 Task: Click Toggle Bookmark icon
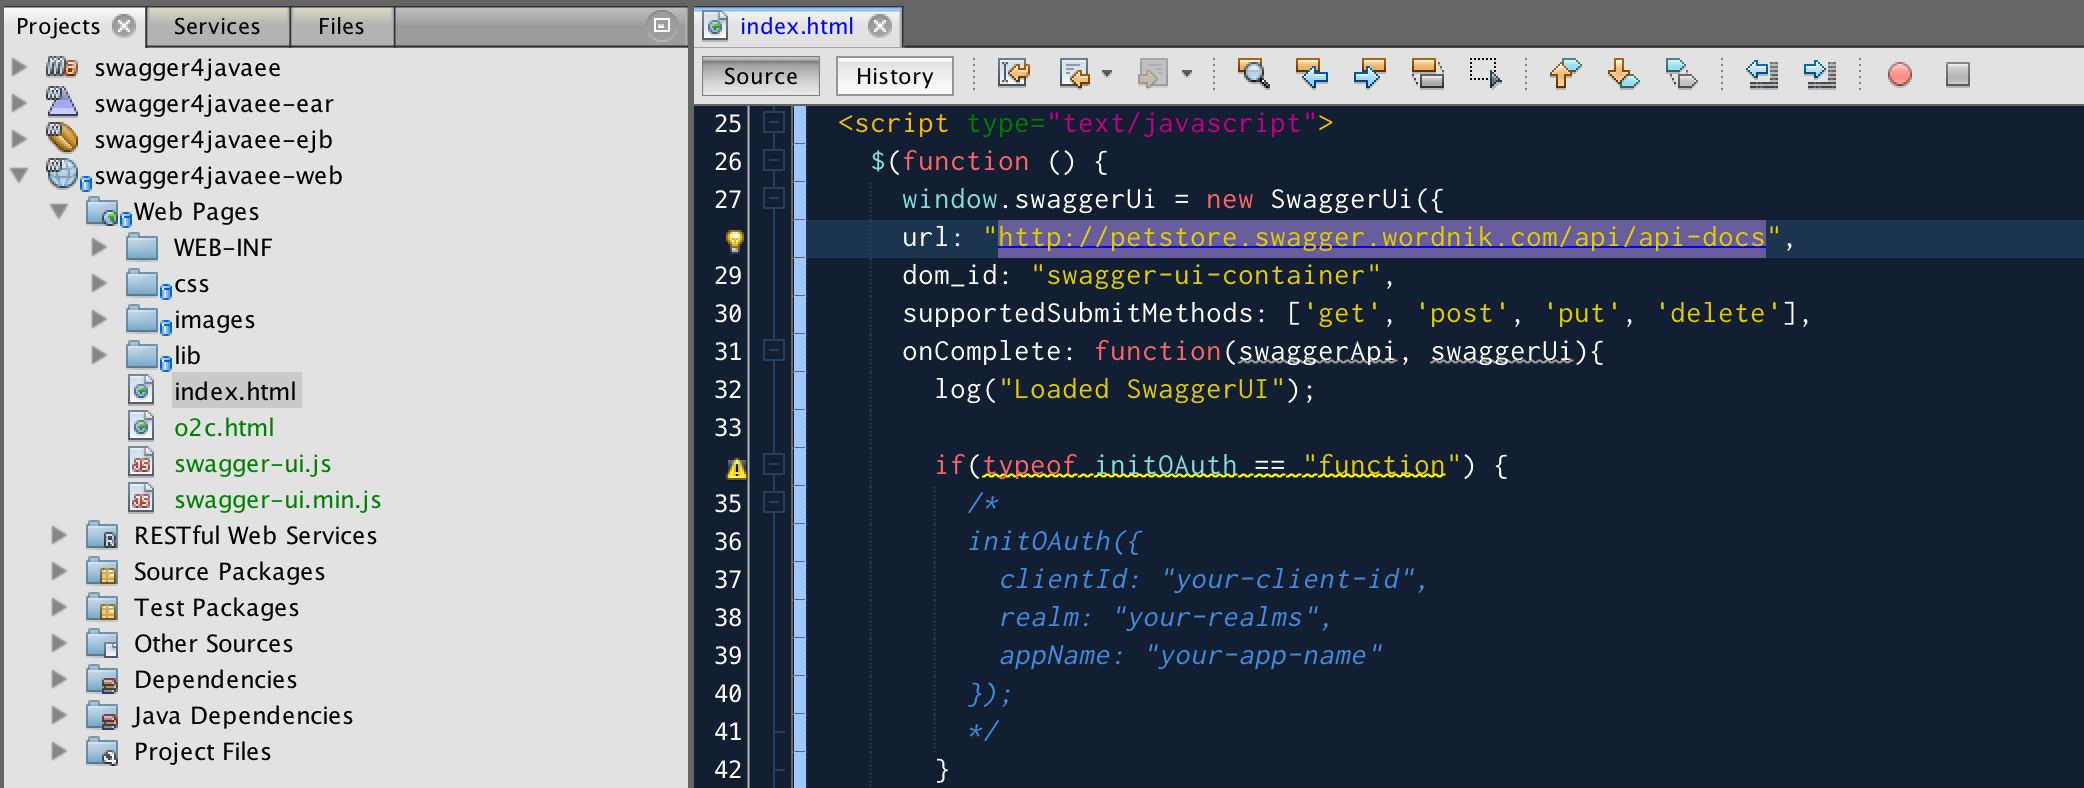(x=1681, y=74)
